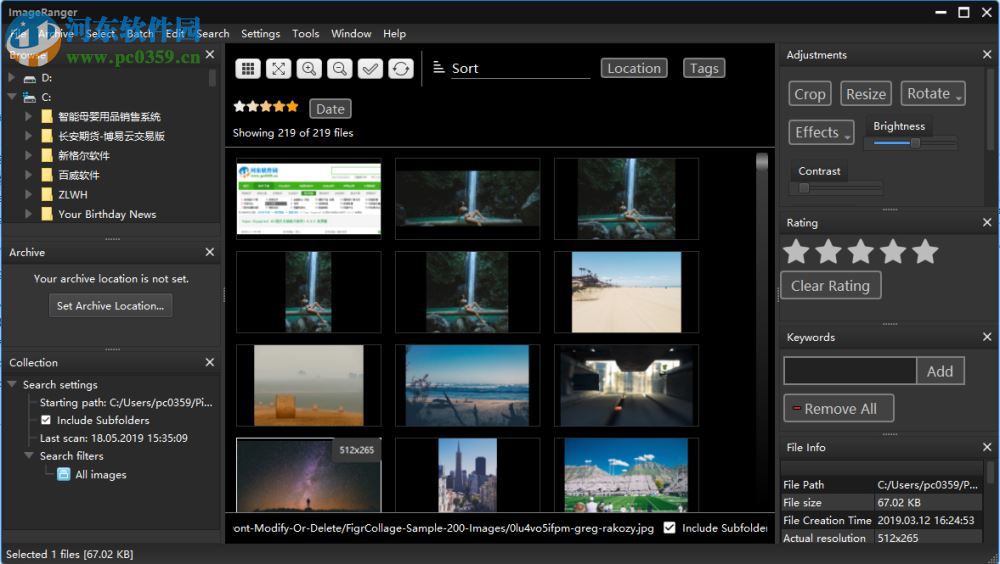Click the fit-to-screen expand icon
1000x564 pixels.
(x=278, y=68)
